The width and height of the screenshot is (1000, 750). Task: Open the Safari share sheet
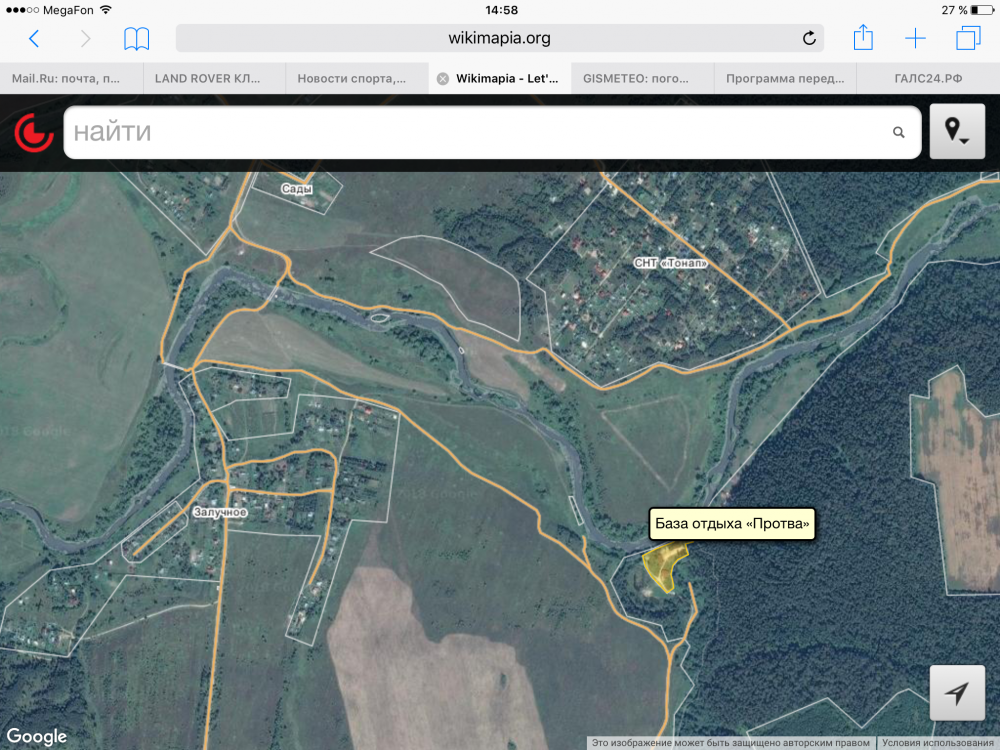click(863, 38)
